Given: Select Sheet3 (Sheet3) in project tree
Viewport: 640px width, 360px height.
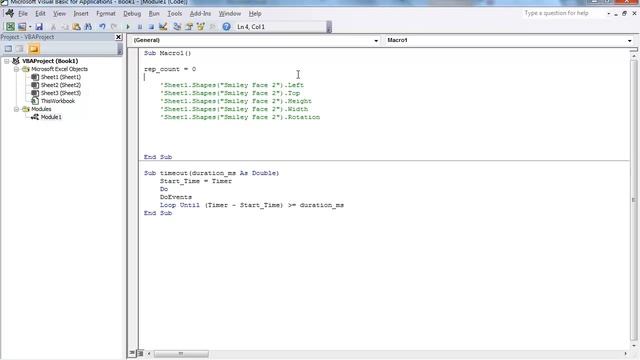Looking at the screenshot, I should pos(60,93).
